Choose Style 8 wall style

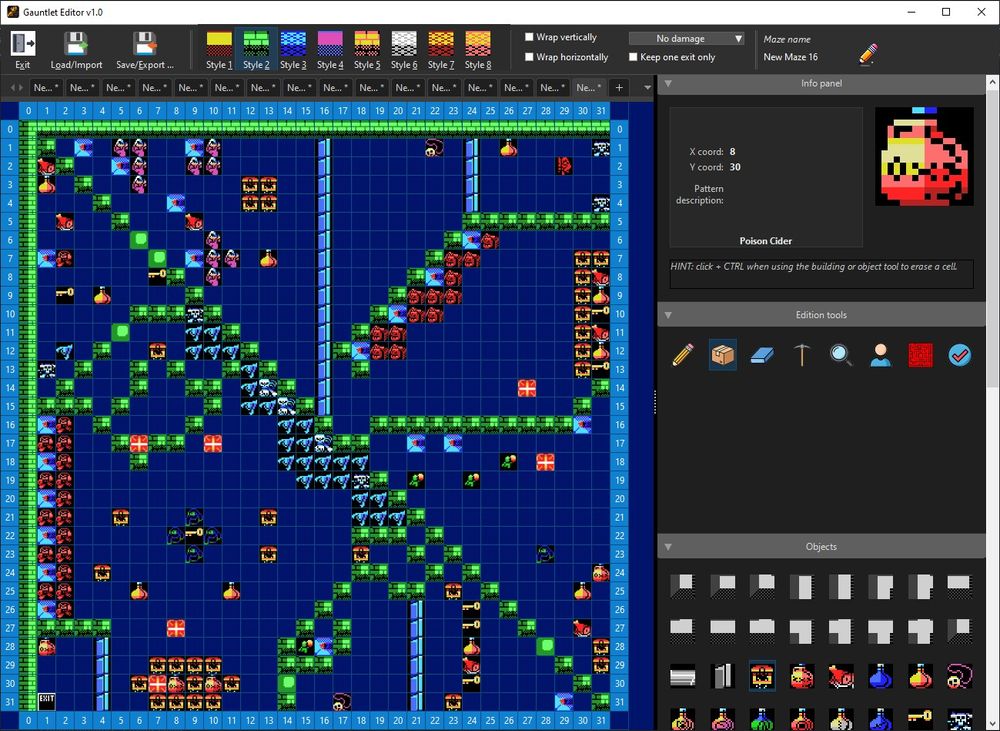pos(478,50)
